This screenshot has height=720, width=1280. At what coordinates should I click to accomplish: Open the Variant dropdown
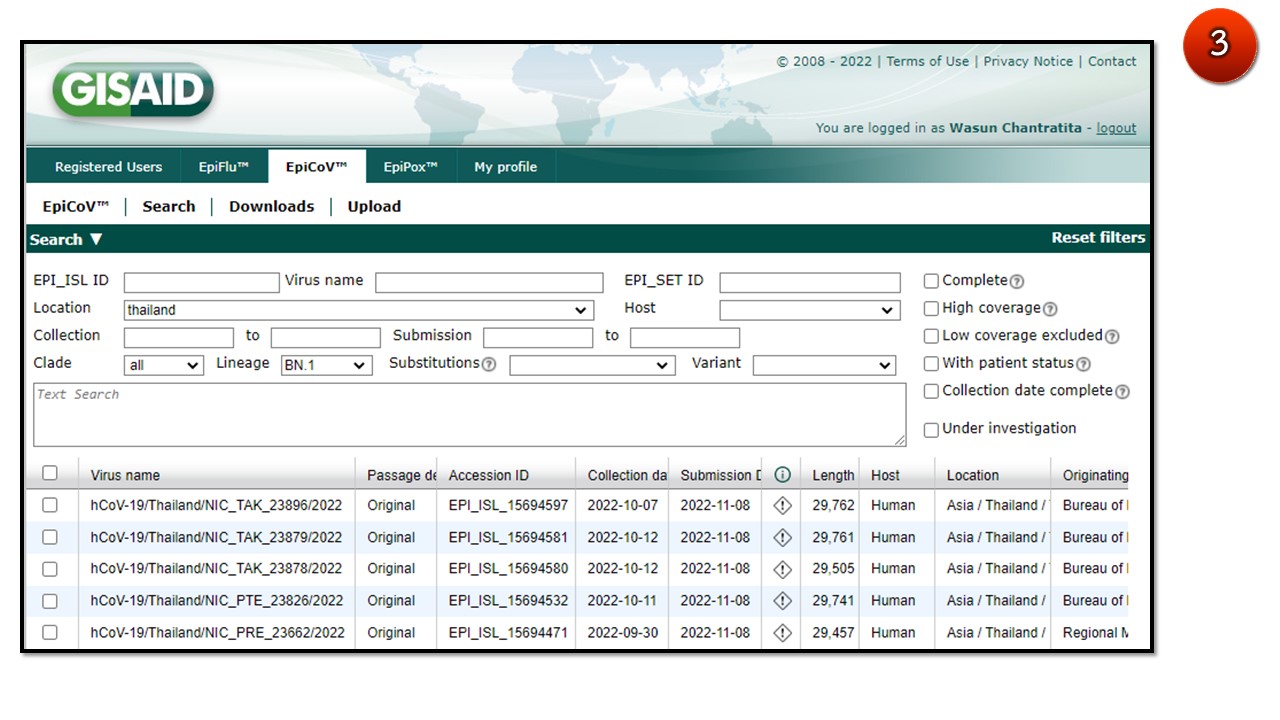(824, 365)
